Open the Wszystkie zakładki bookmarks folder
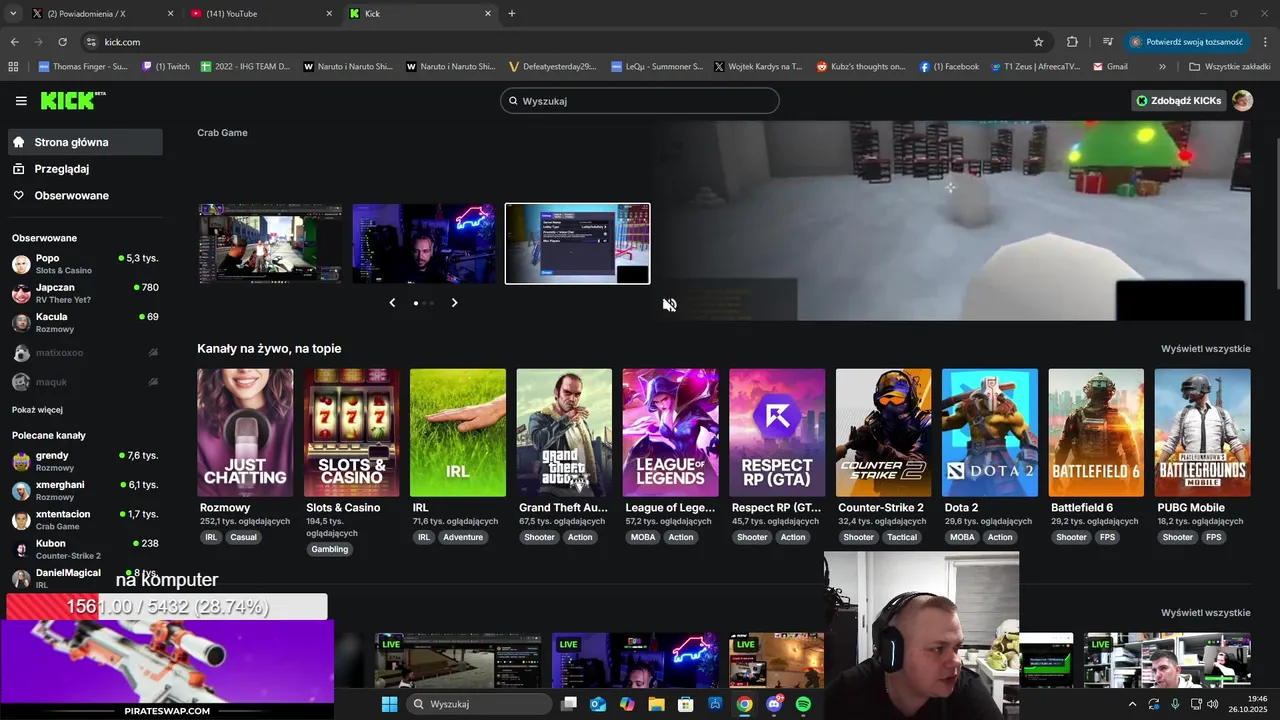Viewport: 1280px width, 720px height. [x=1229, y=66]
